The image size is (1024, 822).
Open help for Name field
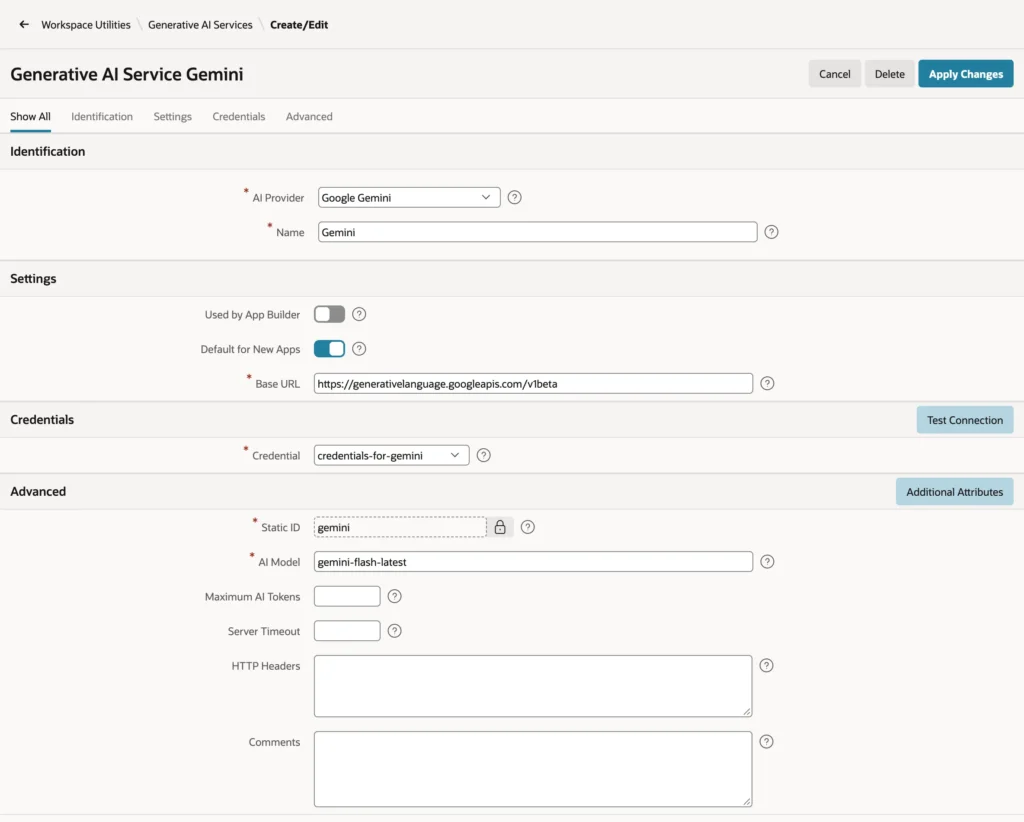click(x=771, y=232)
